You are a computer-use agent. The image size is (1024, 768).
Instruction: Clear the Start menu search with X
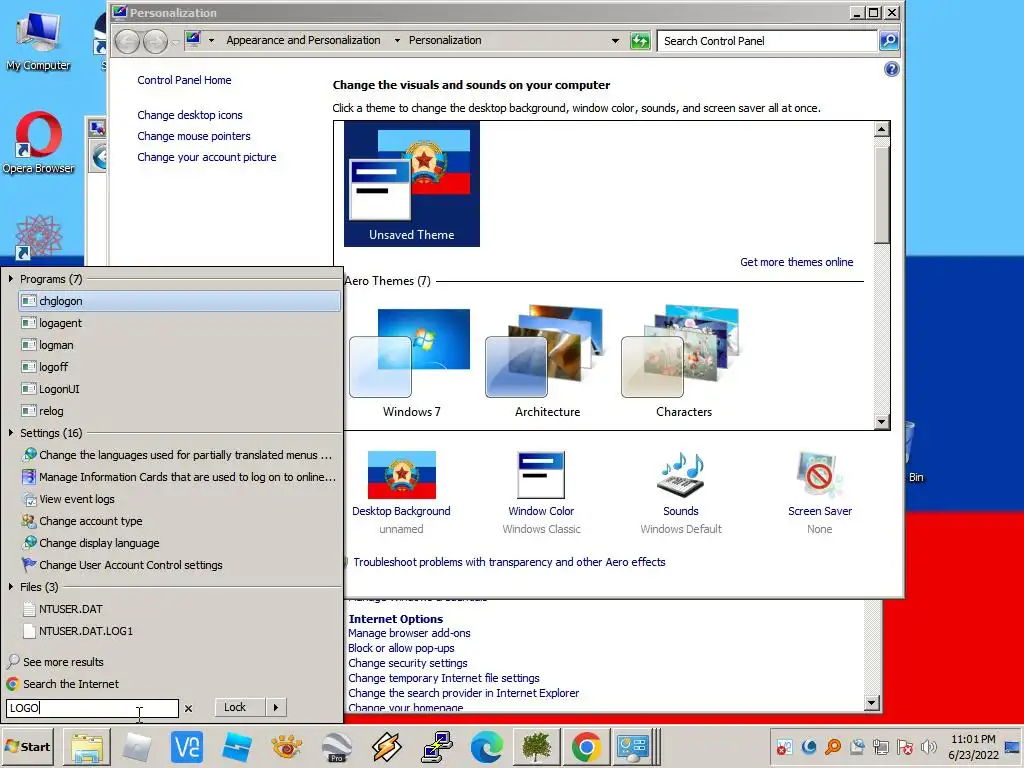pyautogui.click(x=189, y=708)
